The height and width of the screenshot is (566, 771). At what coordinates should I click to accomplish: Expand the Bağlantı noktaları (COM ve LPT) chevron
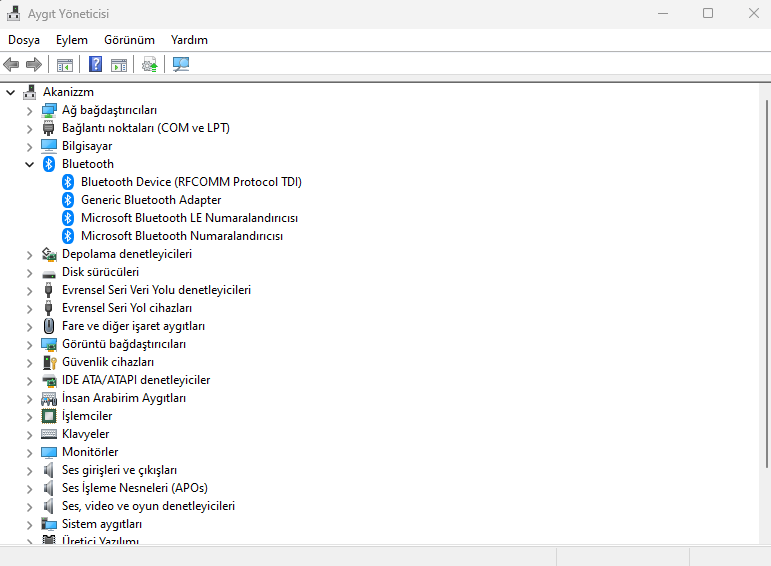30,128
